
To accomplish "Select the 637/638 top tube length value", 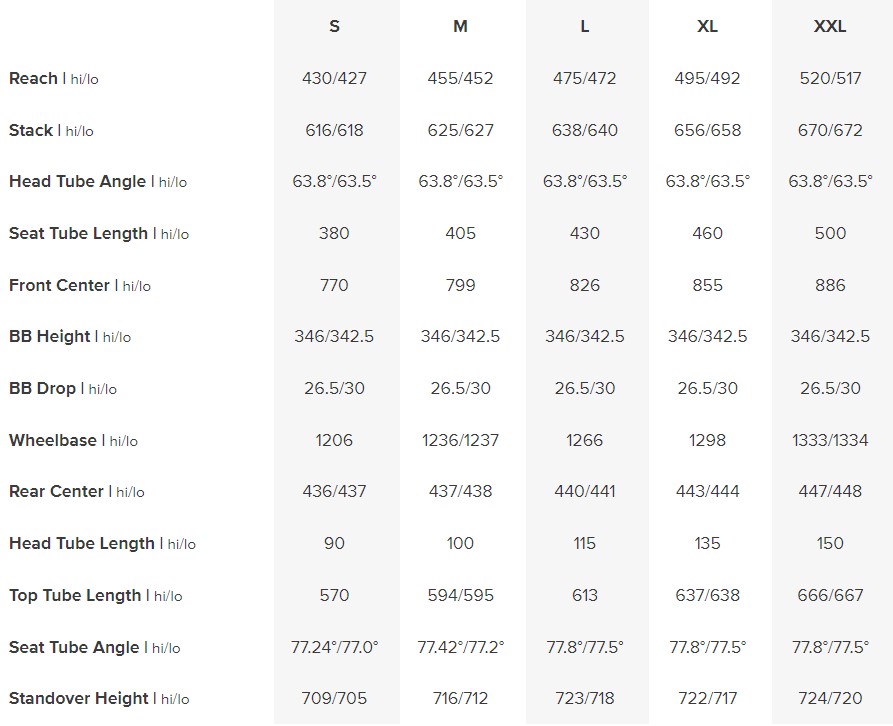I will [707, 595].
